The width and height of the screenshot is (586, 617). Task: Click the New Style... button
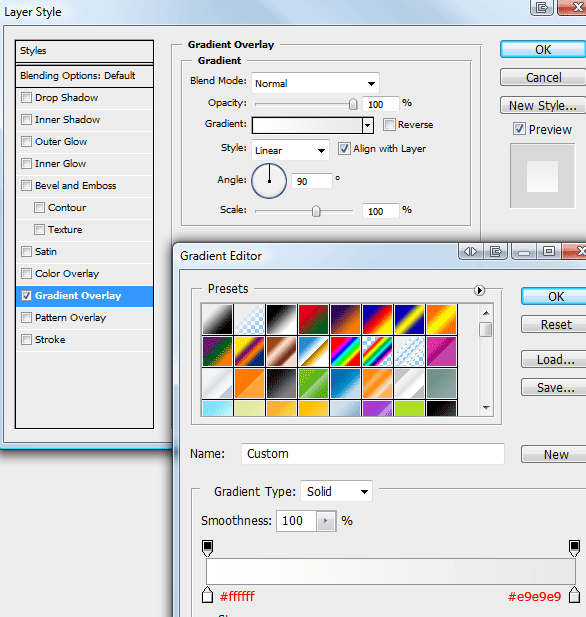[x=543, y=105]
